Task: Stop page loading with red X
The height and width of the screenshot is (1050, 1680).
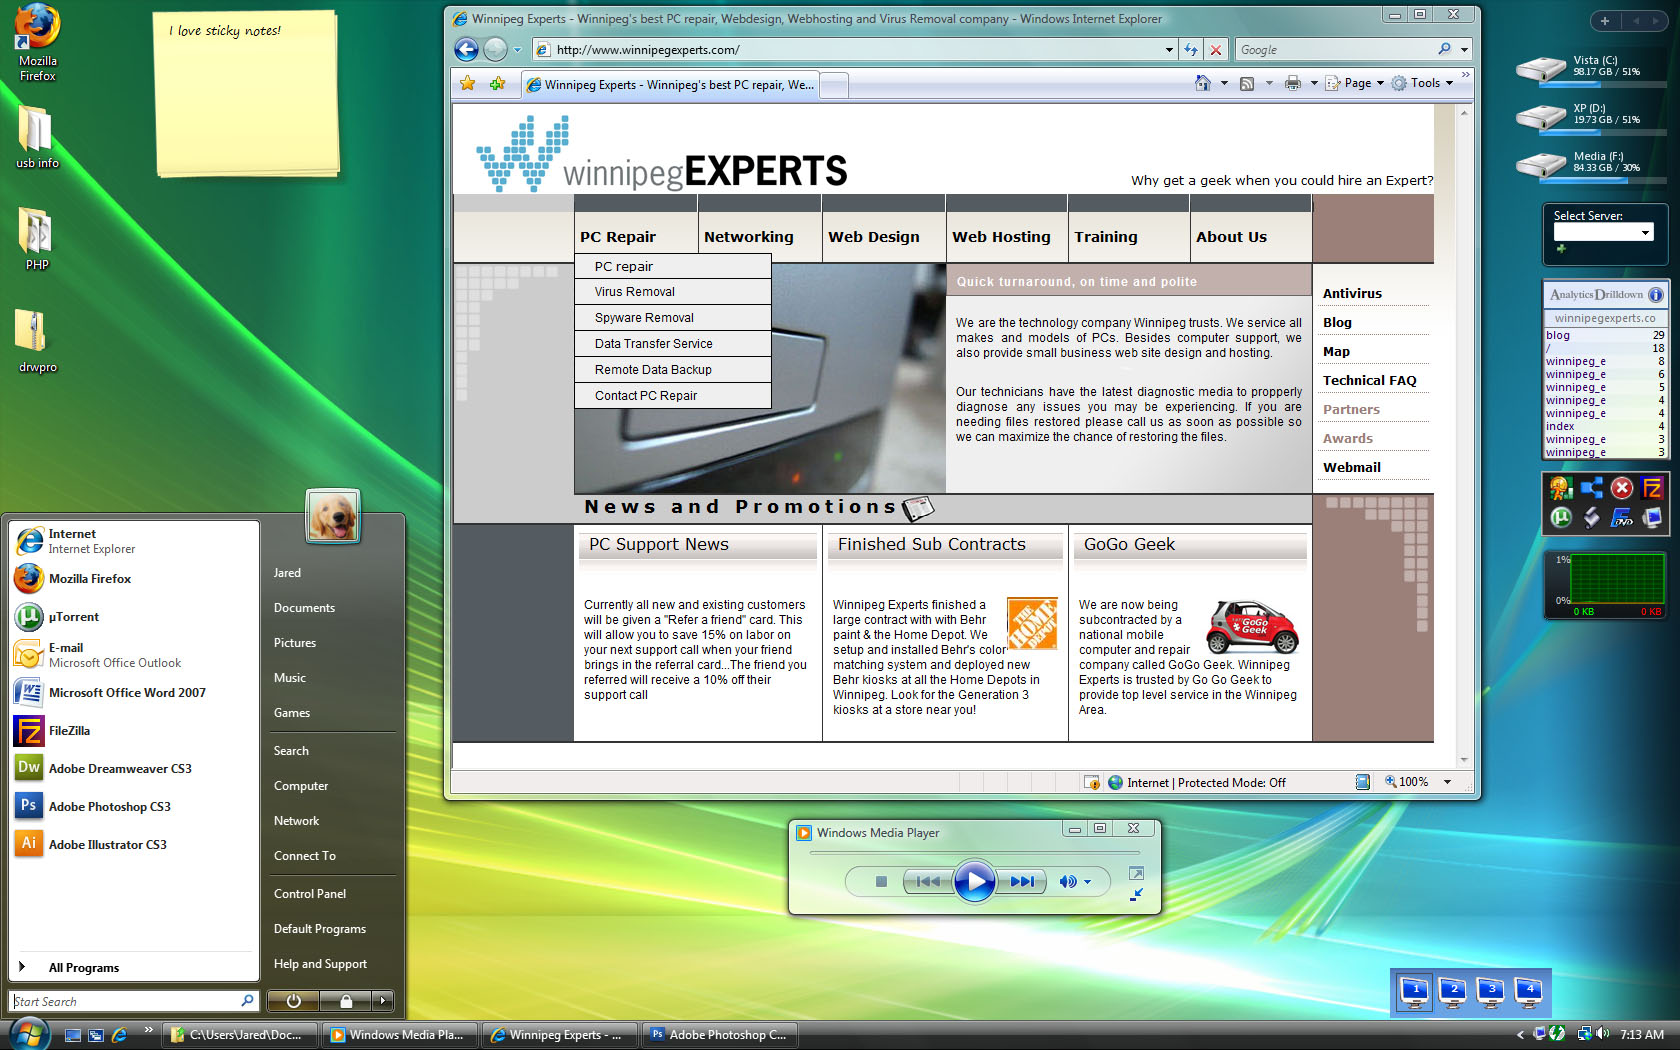Action: pos(1215,49)
